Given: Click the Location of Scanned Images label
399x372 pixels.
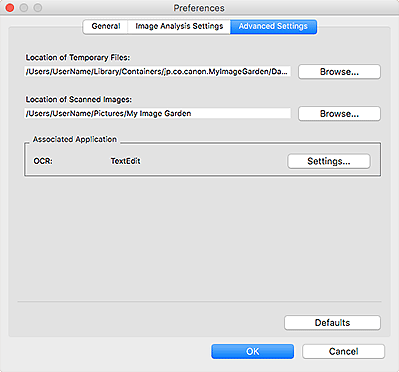Looking at the screenshot, I should pyautogui.click(x=79, y=99).
